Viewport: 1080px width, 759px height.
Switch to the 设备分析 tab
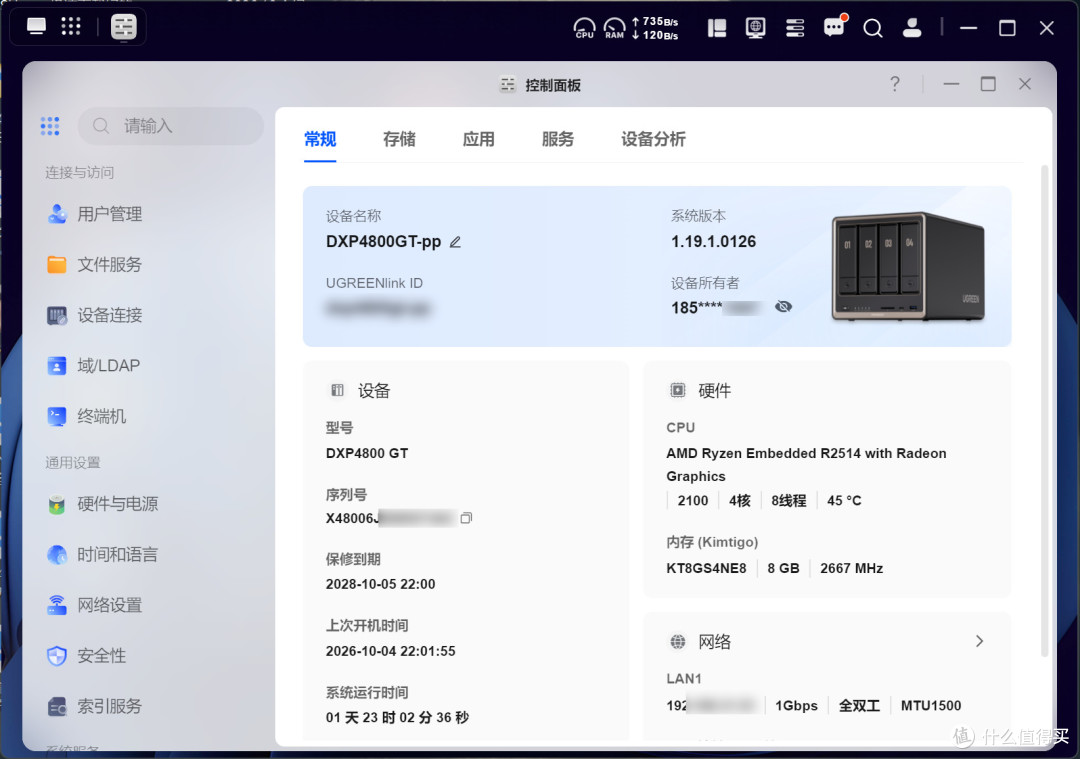tap(653, 139)
